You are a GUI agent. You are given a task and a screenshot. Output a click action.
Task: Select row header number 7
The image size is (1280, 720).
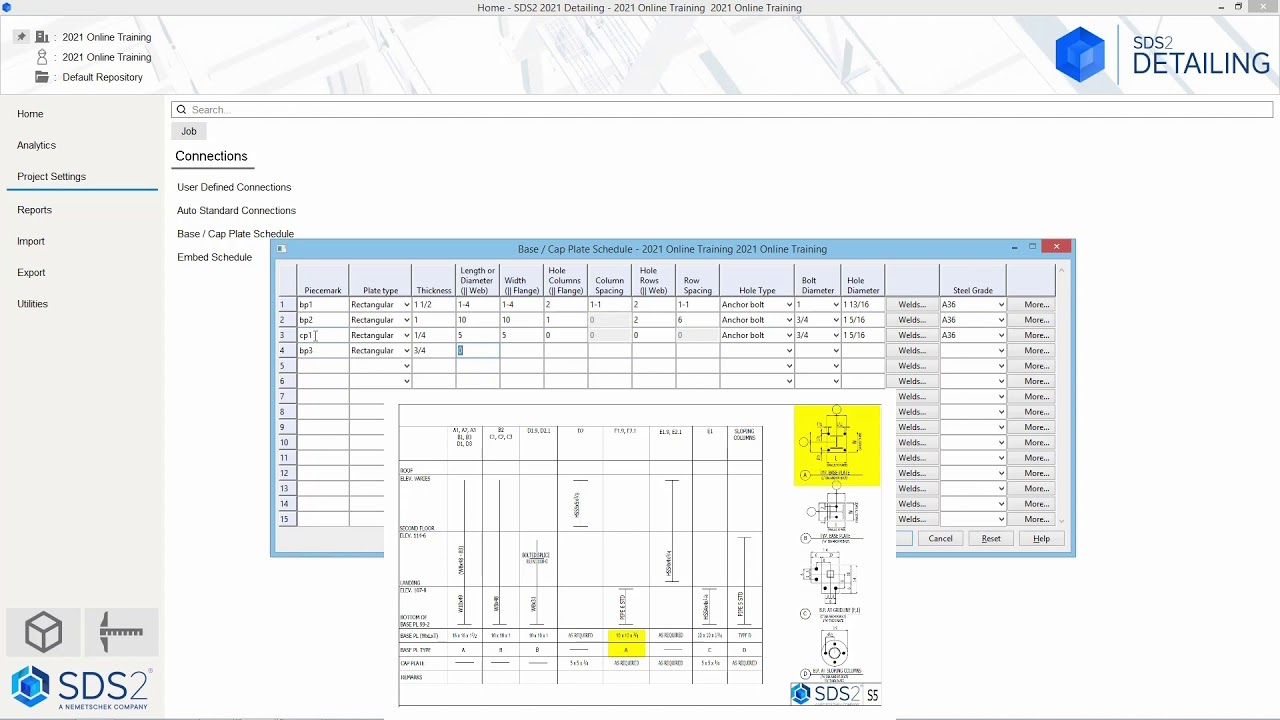286,397
